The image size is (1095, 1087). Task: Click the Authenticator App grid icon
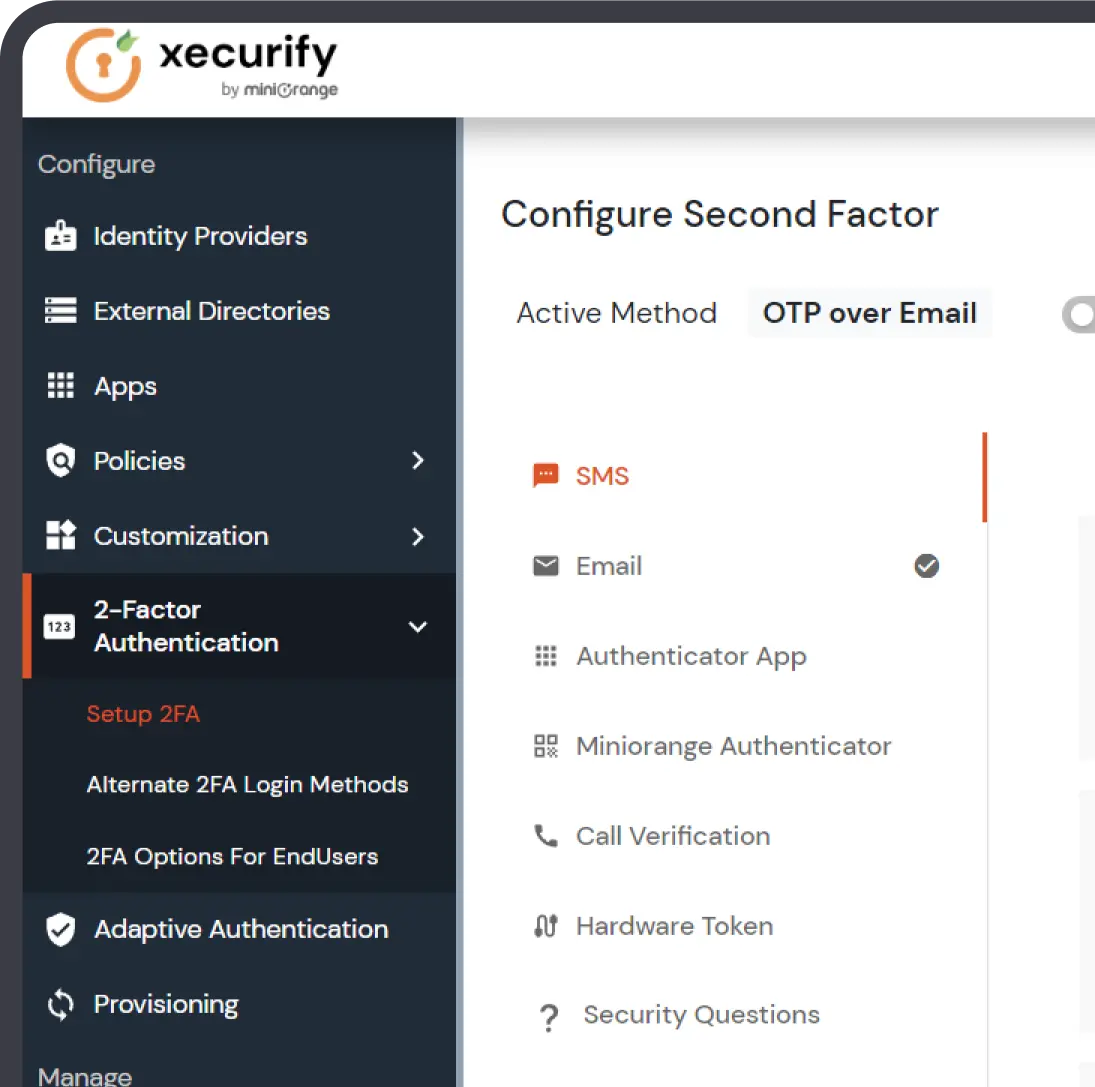(546, 656)
